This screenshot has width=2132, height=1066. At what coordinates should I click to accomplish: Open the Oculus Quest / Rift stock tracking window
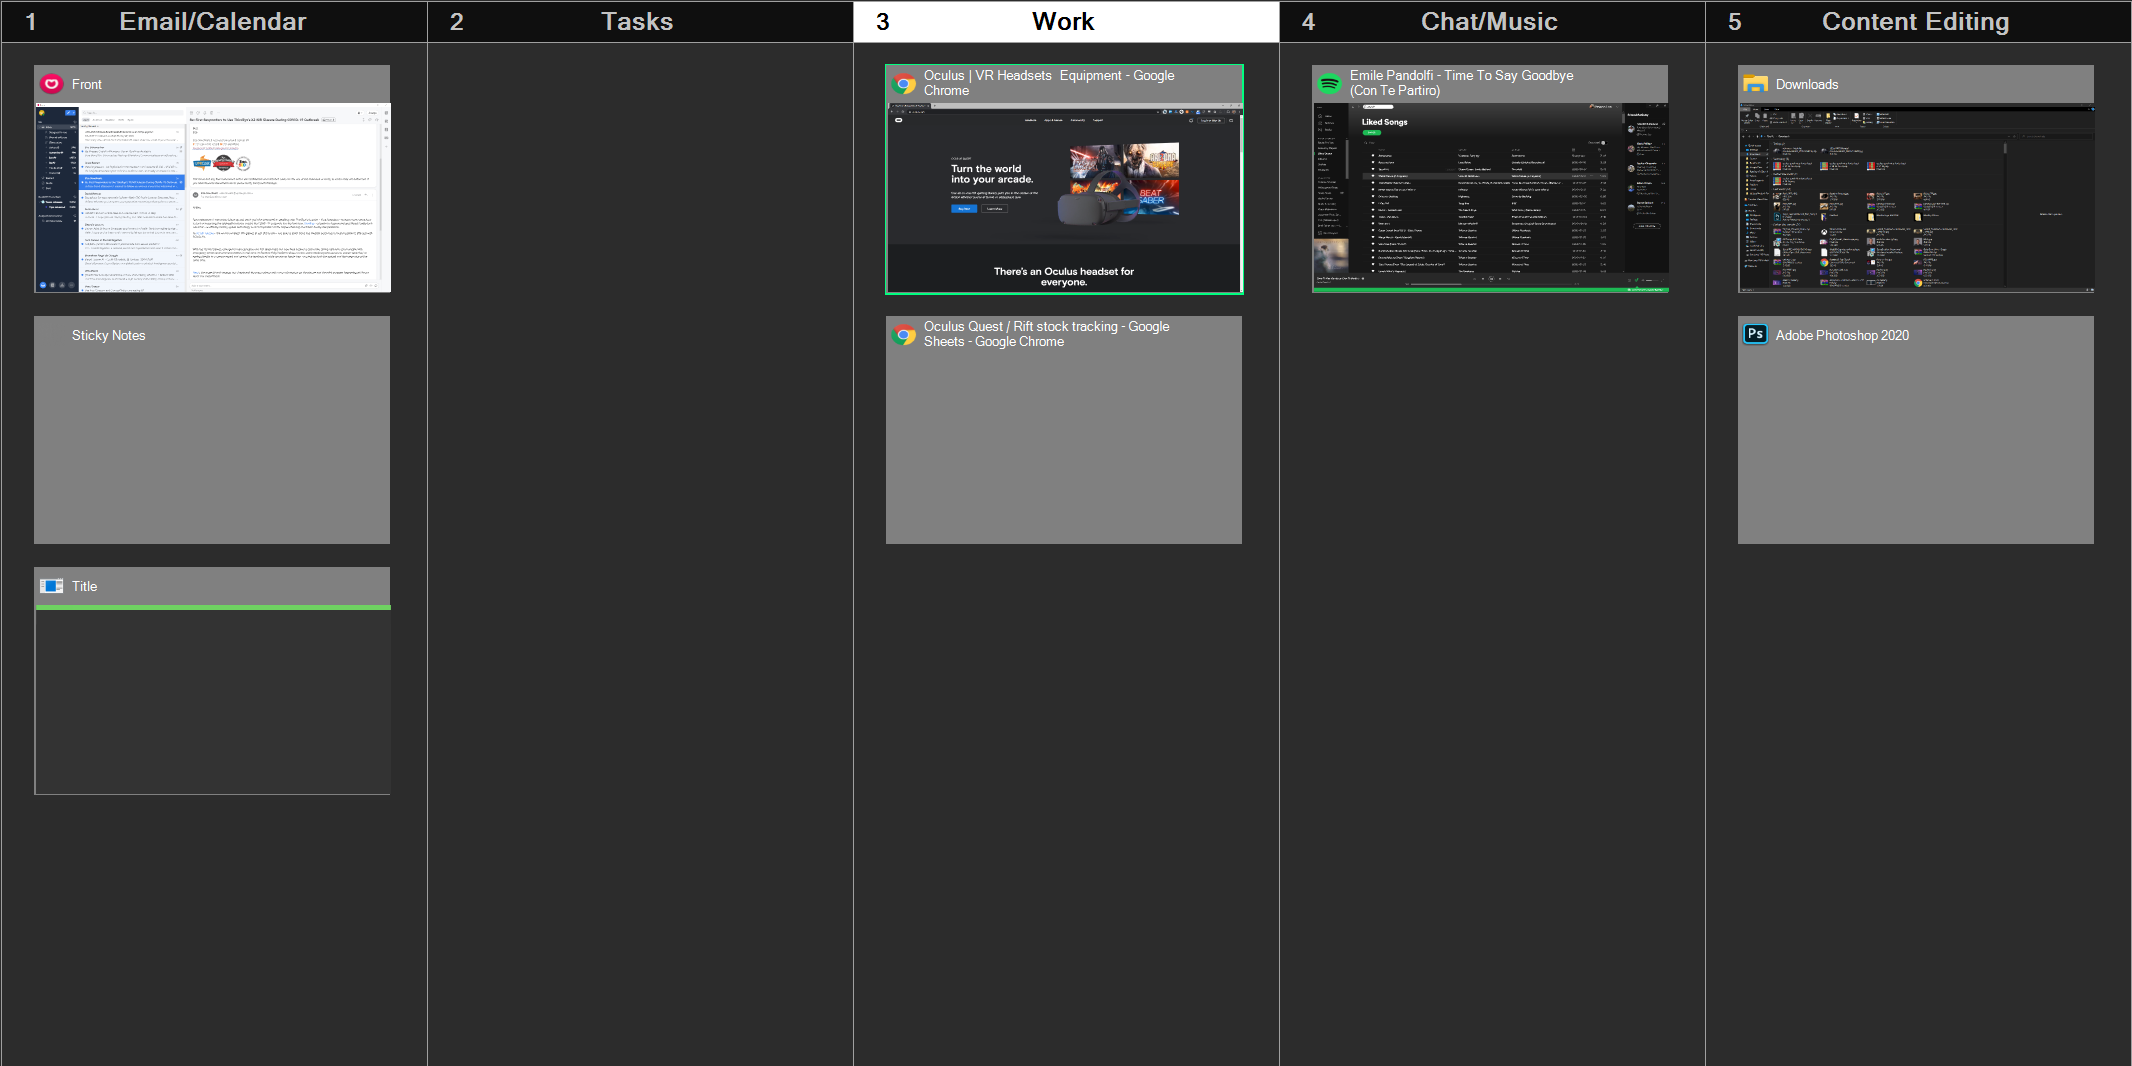pos(1063,430)
